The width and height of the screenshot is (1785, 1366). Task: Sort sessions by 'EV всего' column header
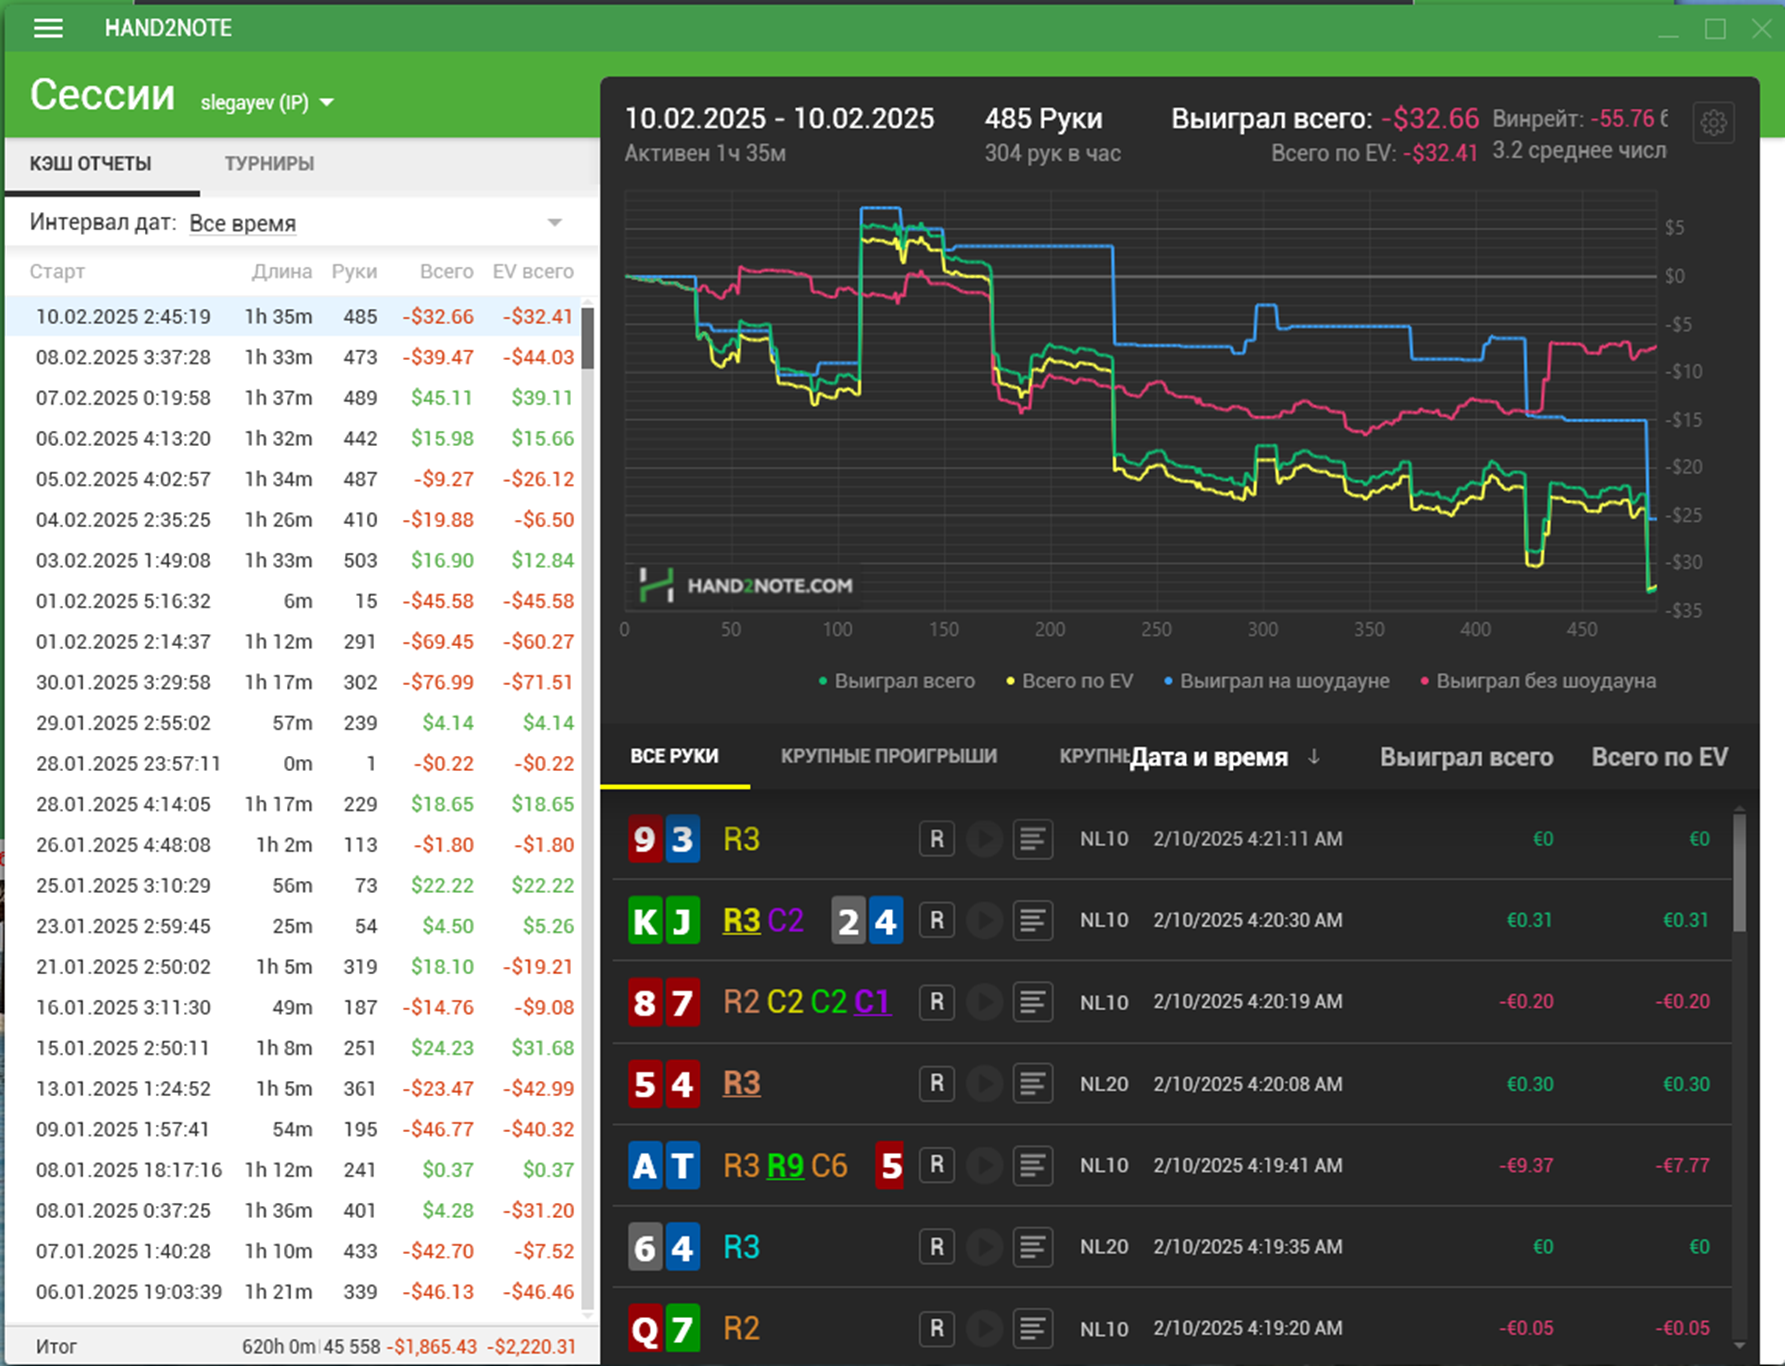[x=533, y=272]
